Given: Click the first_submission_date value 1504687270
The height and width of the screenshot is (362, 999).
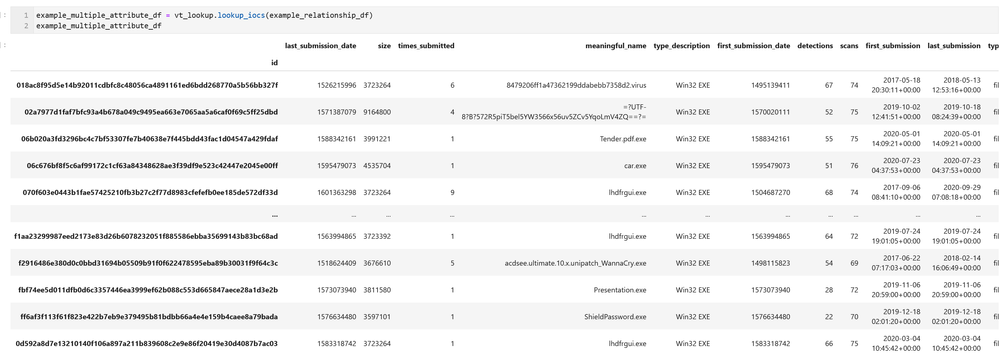Looking at the screenshot, I should (x=771, y=192).
